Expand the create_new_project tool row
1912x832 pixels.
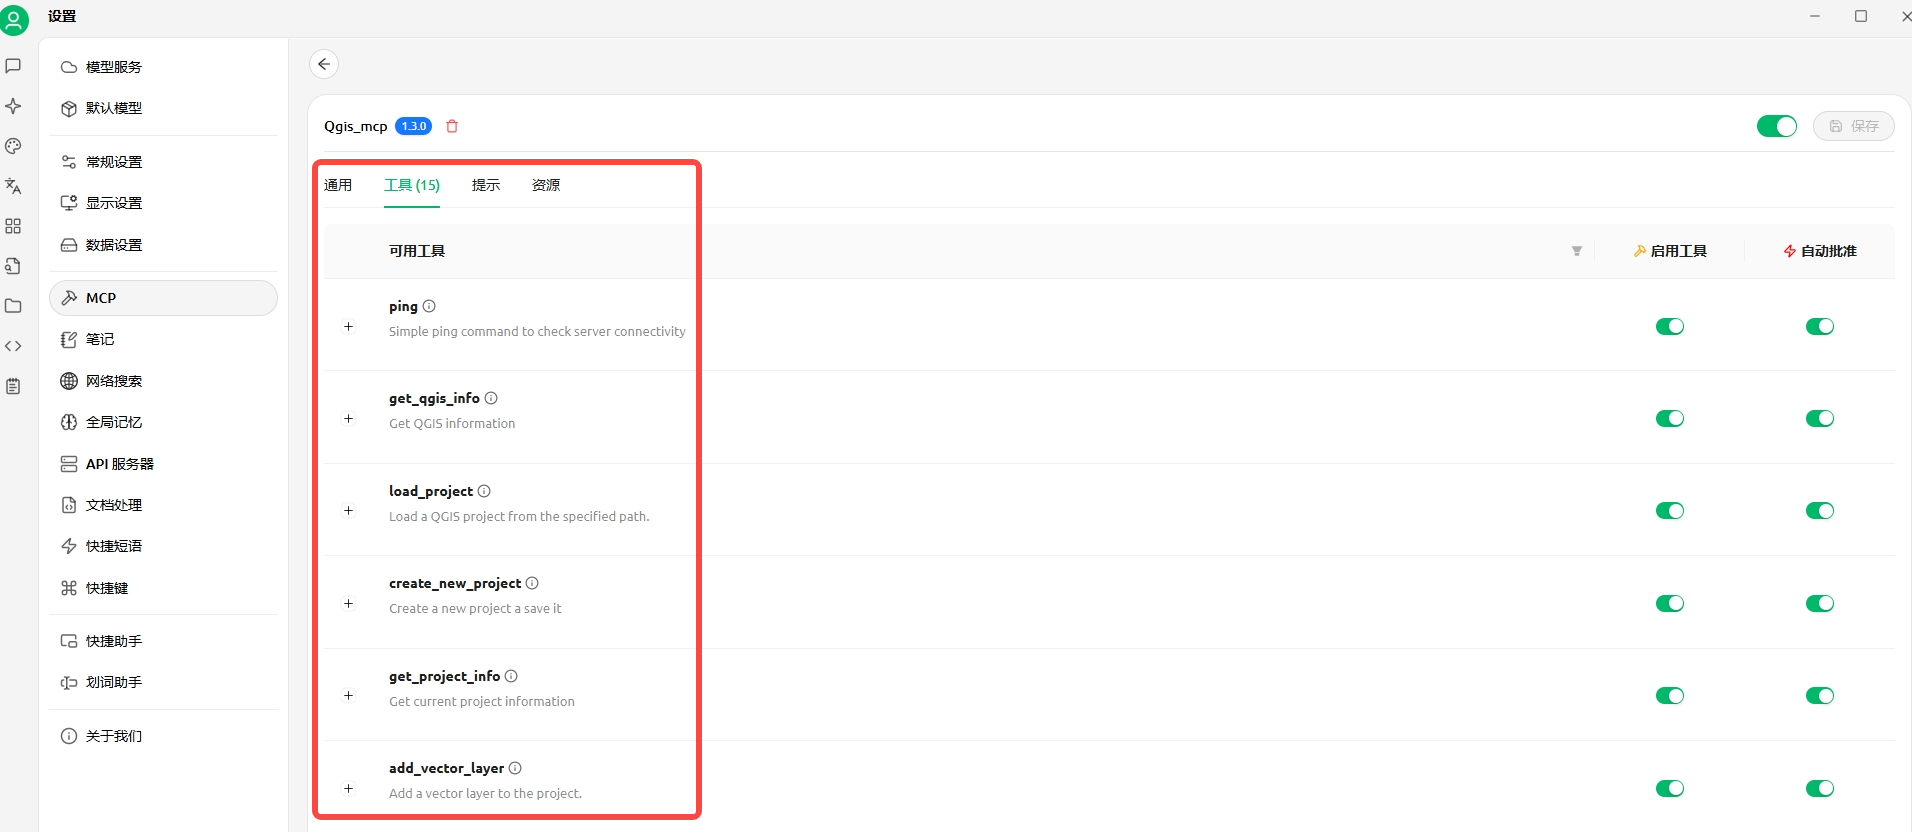[x=348, y=603]
